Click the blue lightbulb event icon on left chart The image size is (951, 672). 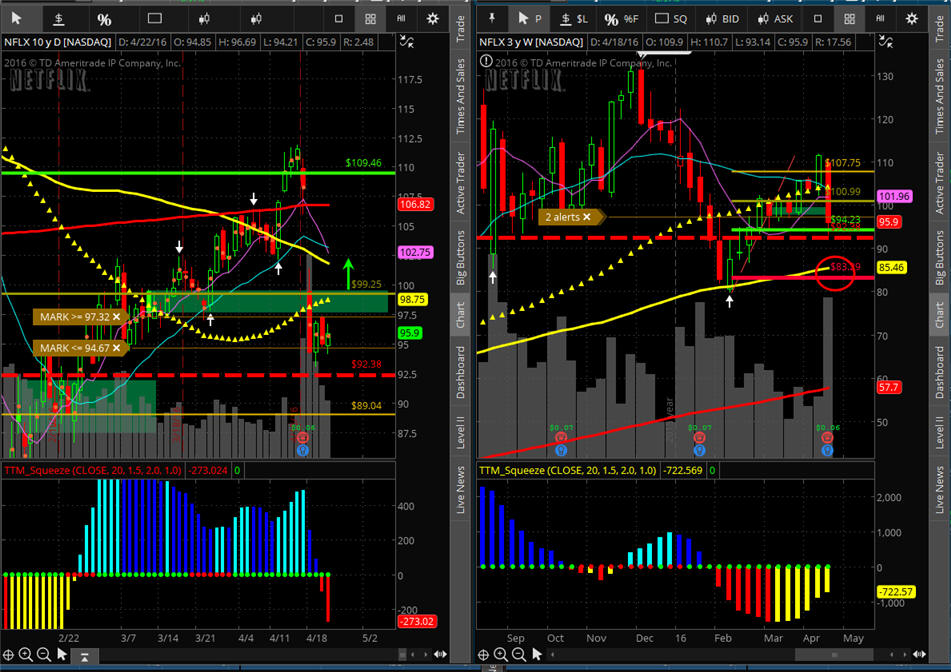tap(303, 450)
